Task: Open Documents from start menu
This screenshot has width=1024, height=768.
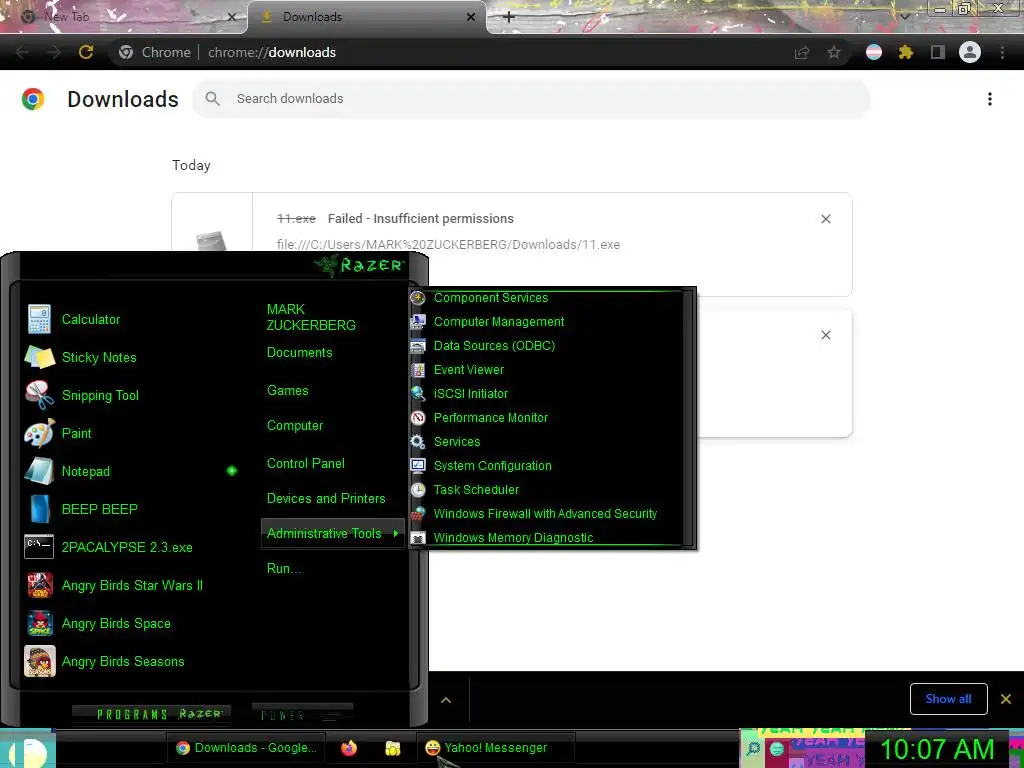Action: (x=300, y=353)
